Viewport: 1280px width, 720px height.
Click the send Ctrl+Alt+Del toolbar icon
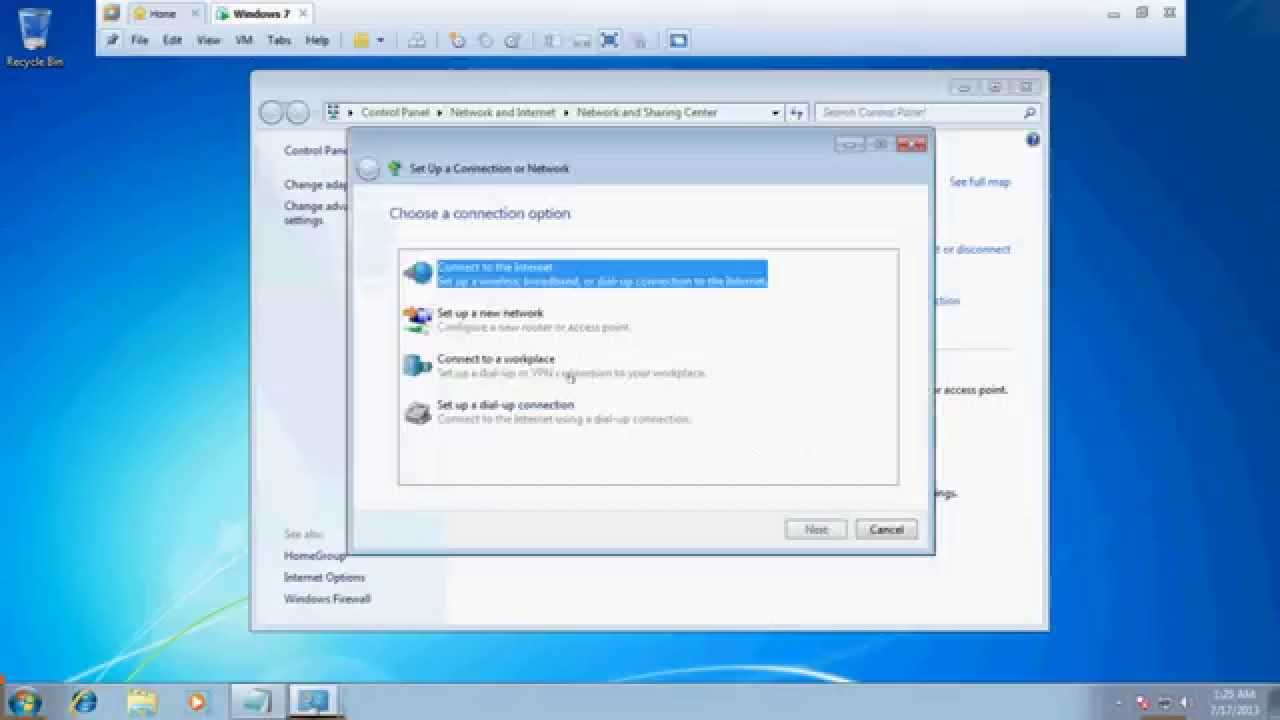click(417, 40)
